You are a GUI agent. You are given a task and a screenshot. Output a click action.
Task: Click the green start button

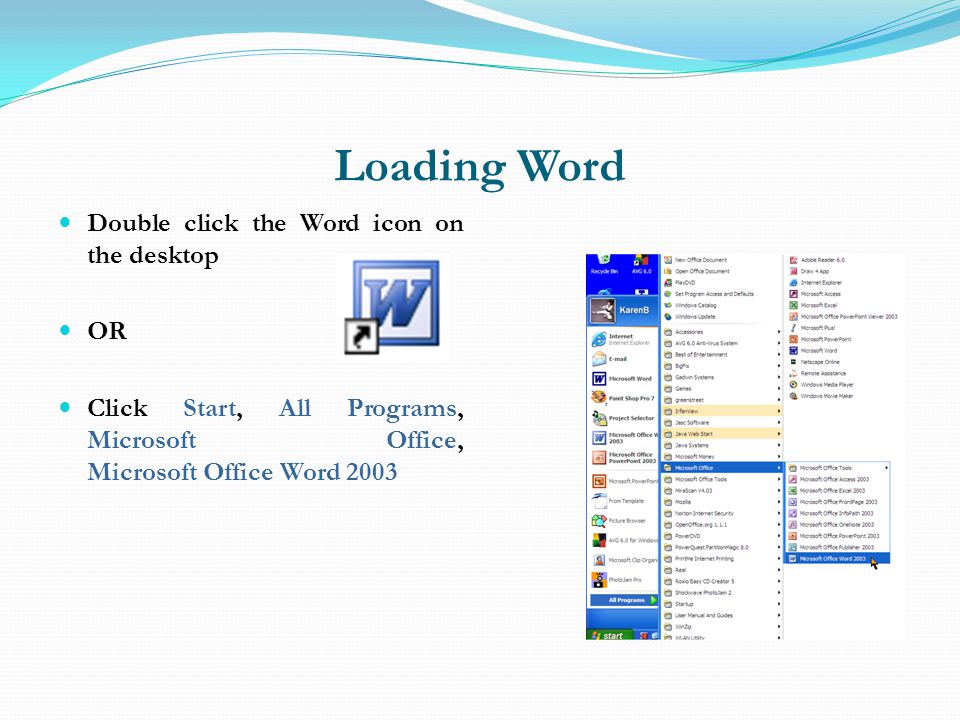tap(608, 636)
